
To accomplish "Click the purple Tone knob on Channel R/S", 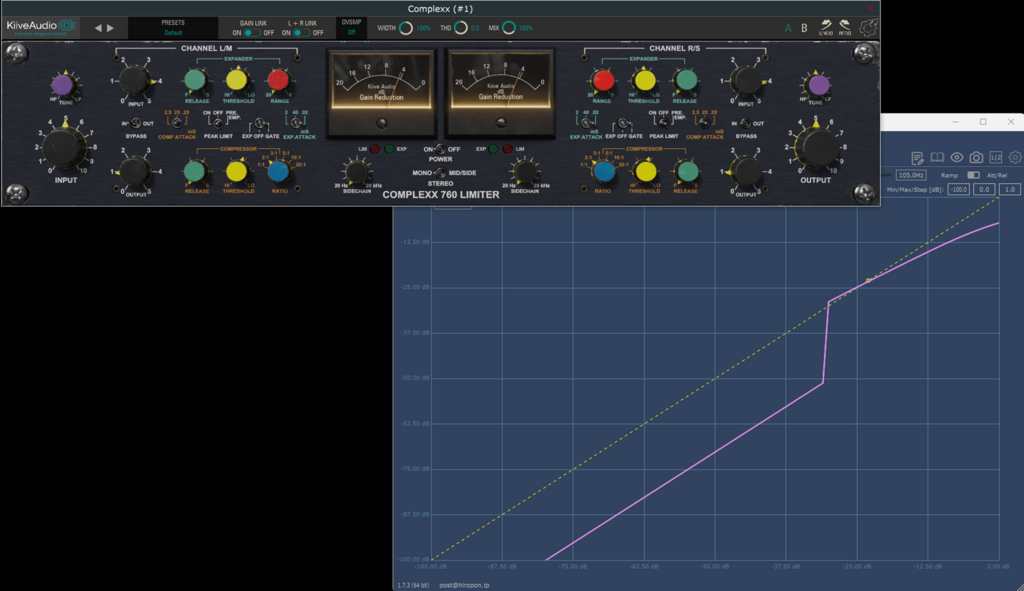I will (818, 85).
